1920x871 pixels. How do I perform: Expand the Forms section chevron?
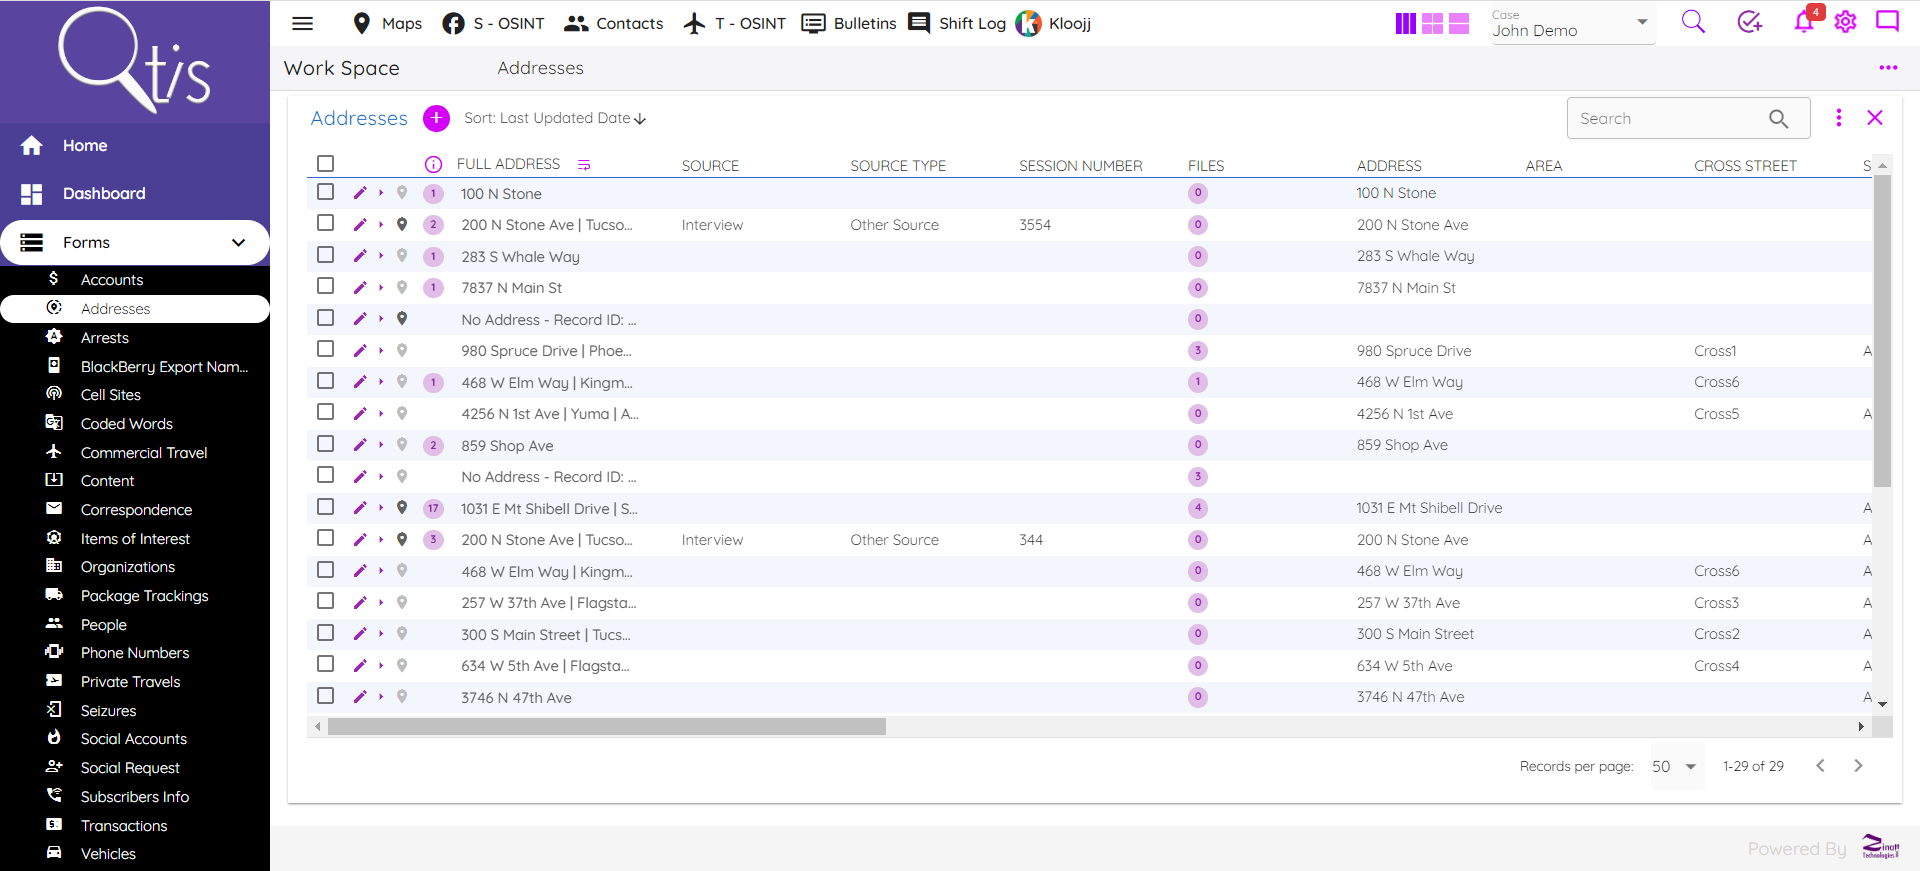[238, 243]
